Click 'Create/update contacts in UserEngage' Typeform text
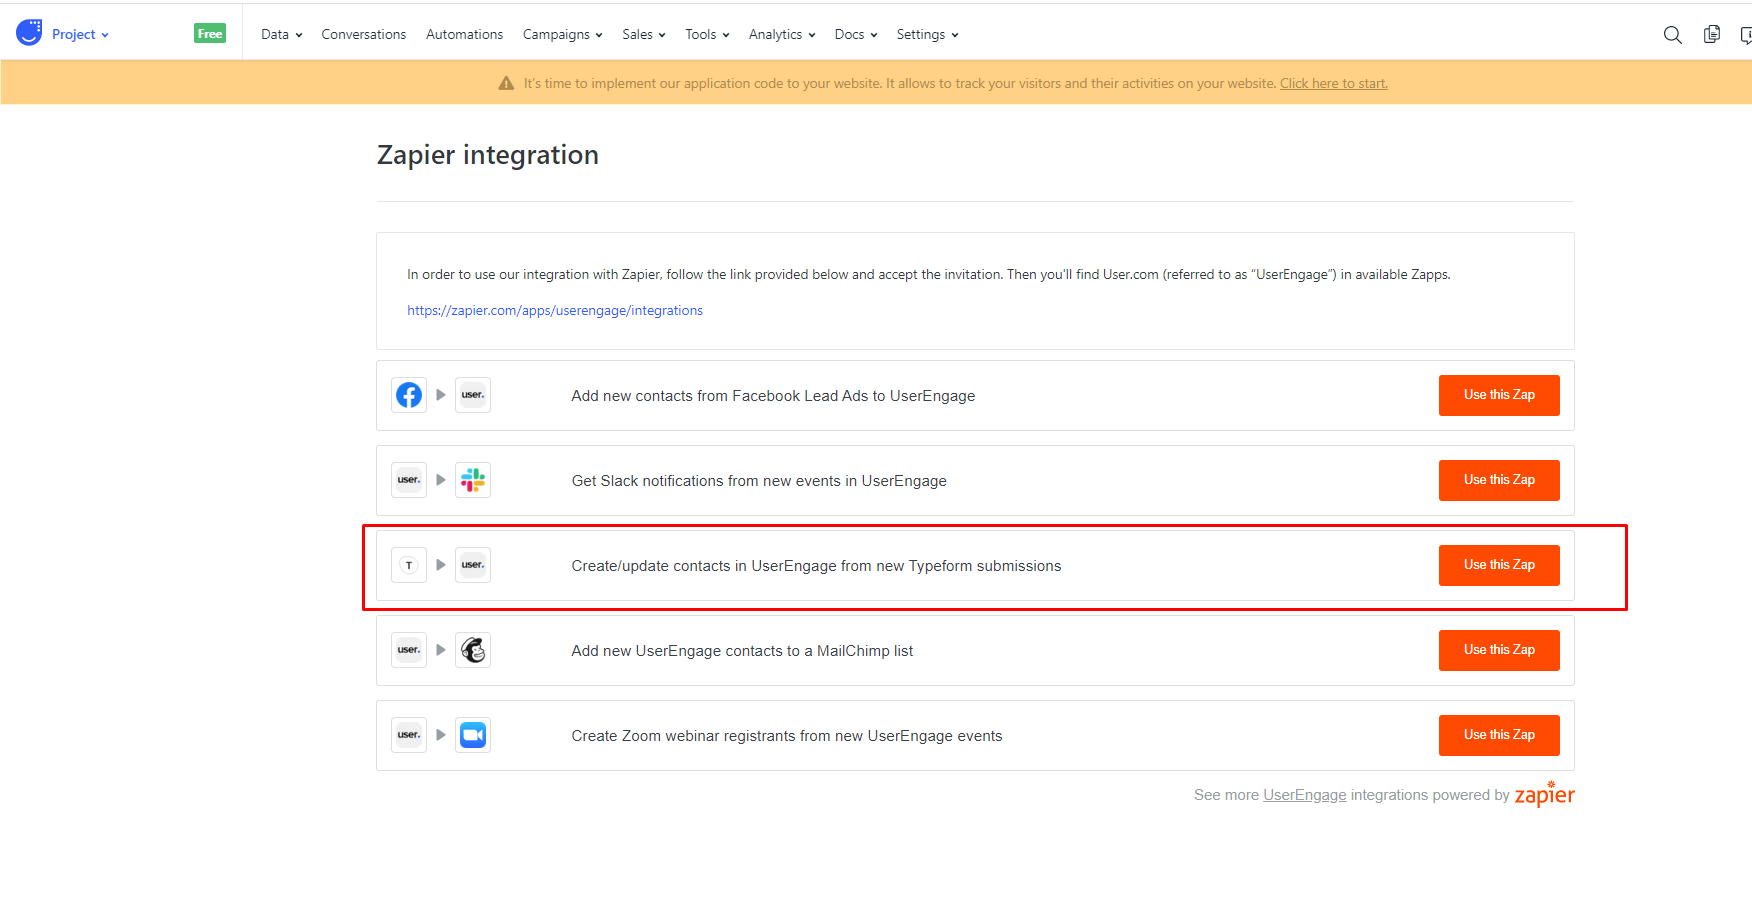1752x920 pixels. [816, 566]
